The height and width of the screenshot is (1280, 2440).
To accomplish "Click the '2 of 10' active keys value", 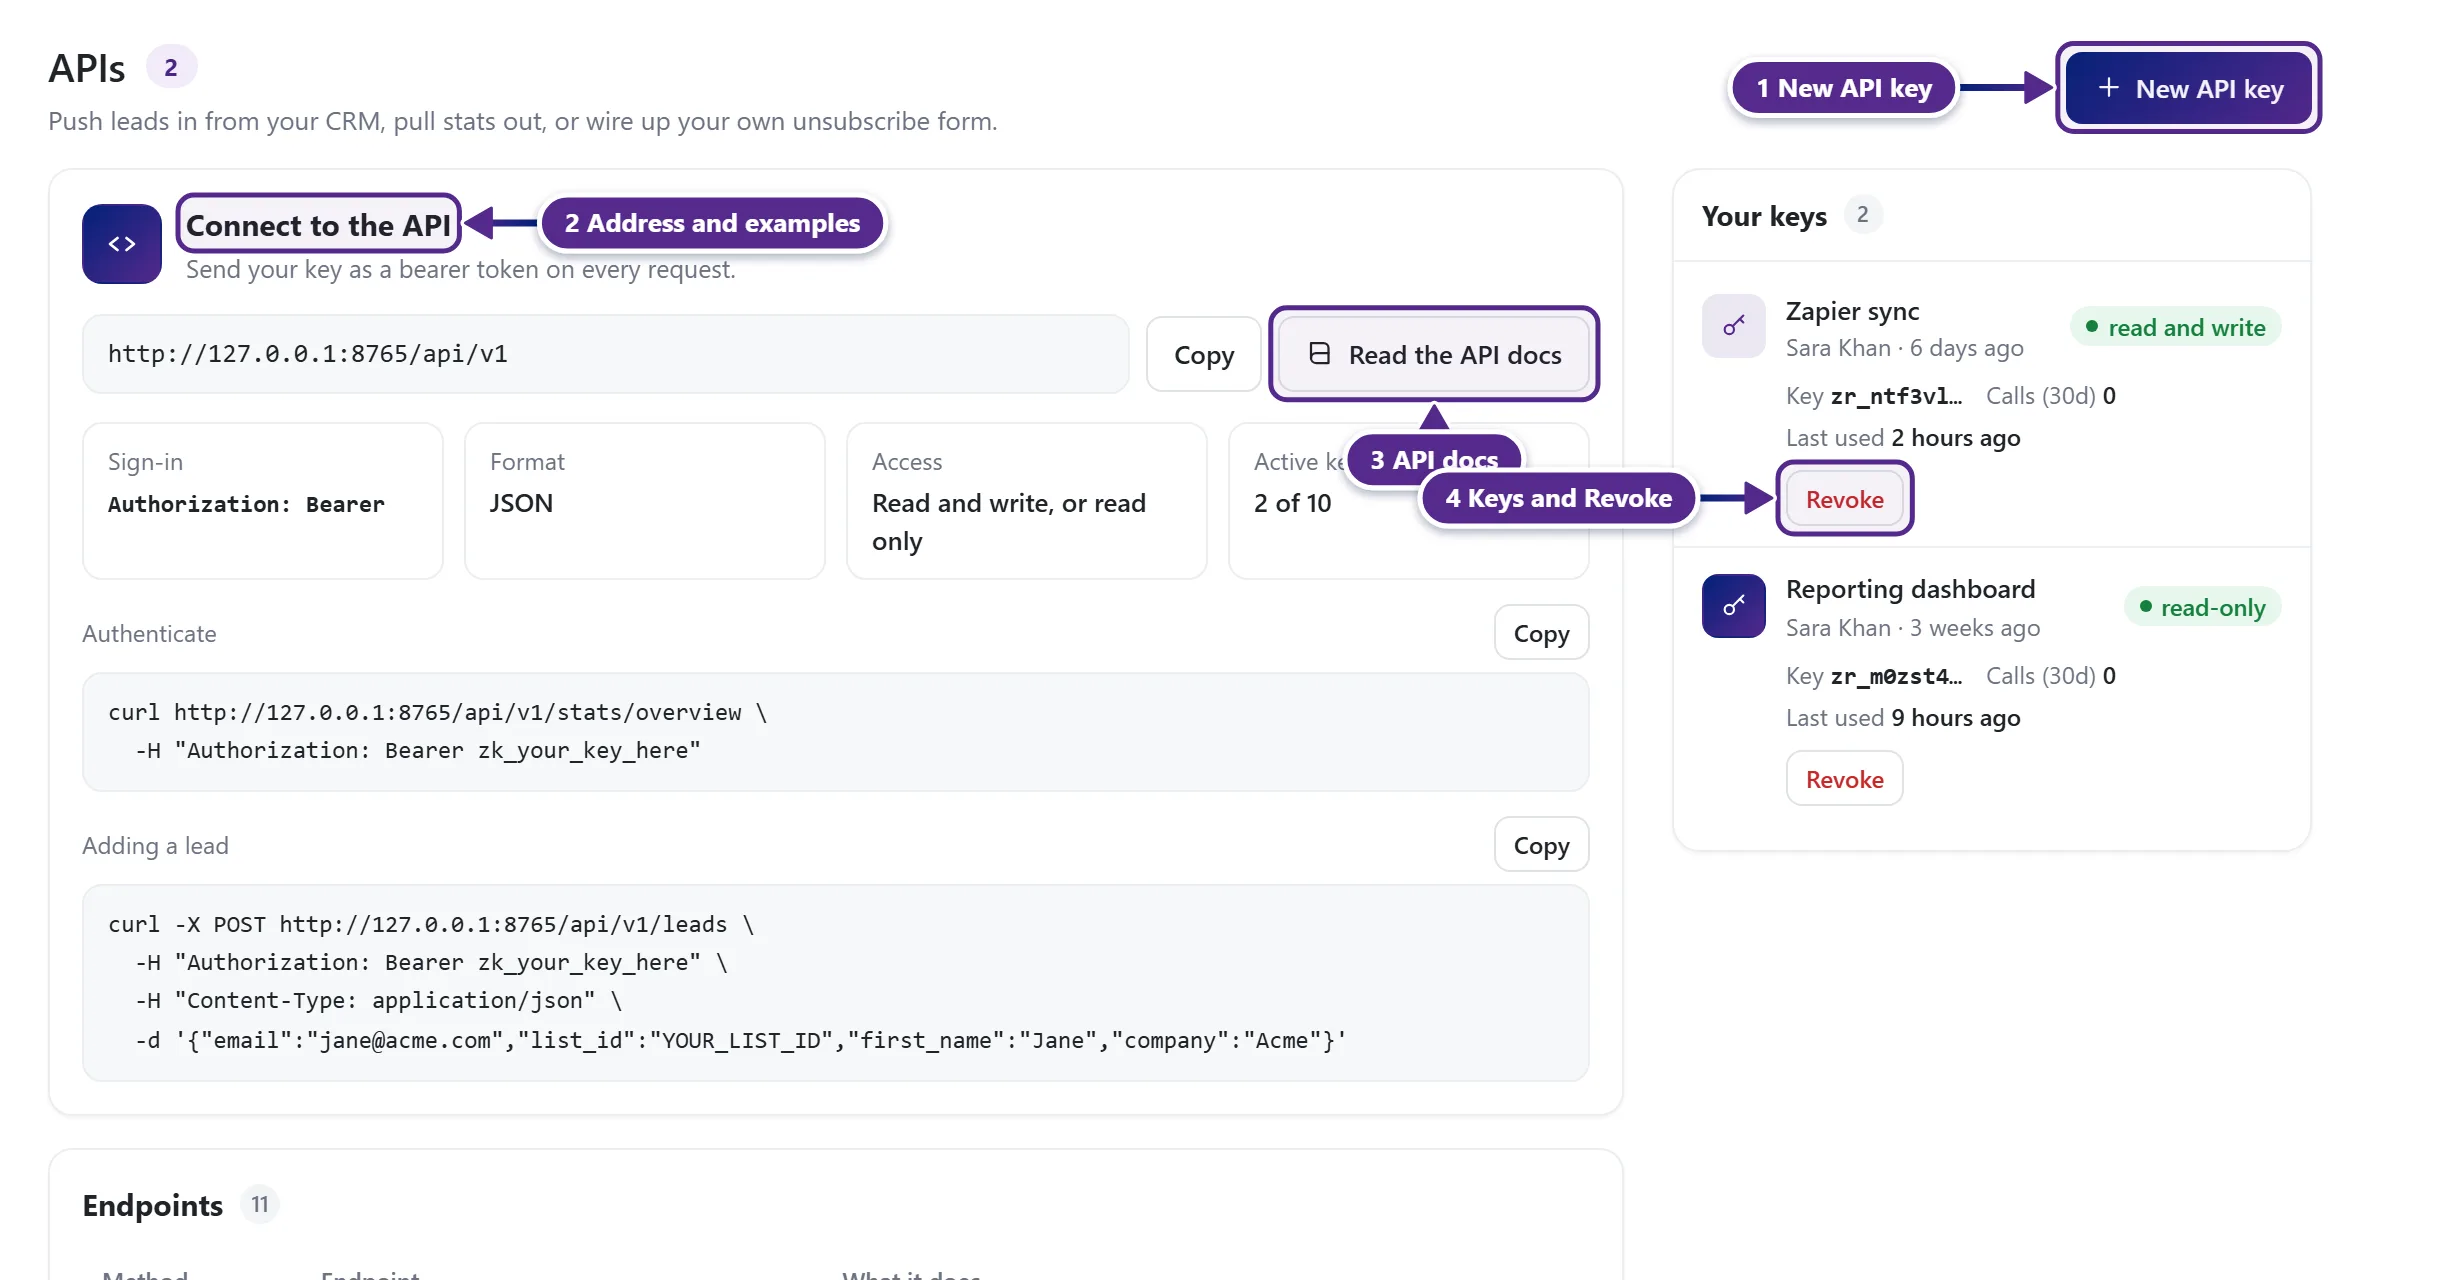I will point(1292,503).
